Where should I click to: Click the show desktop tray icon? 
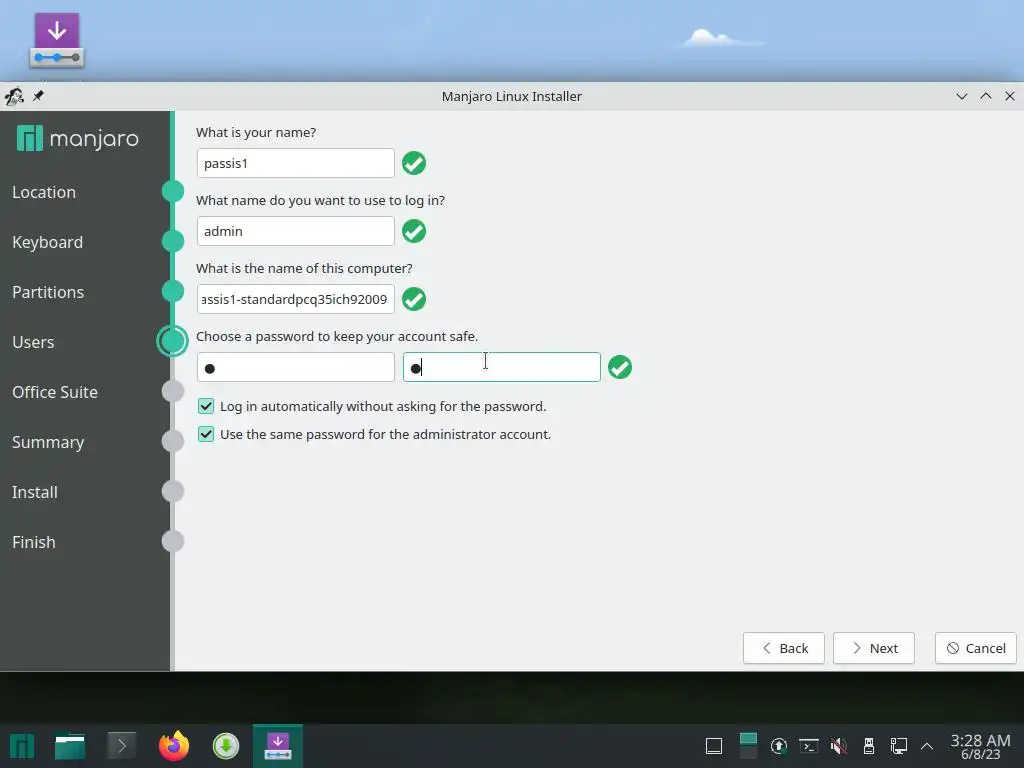point(714,746)
